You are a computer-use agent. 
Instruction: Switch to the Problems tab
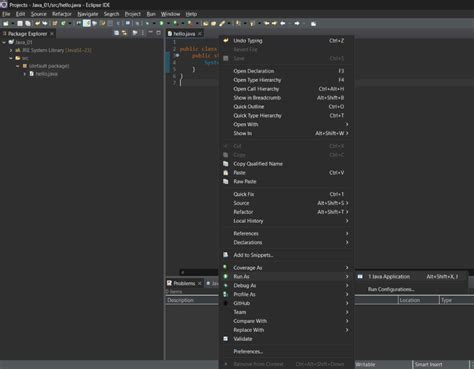tap(184, 283)
